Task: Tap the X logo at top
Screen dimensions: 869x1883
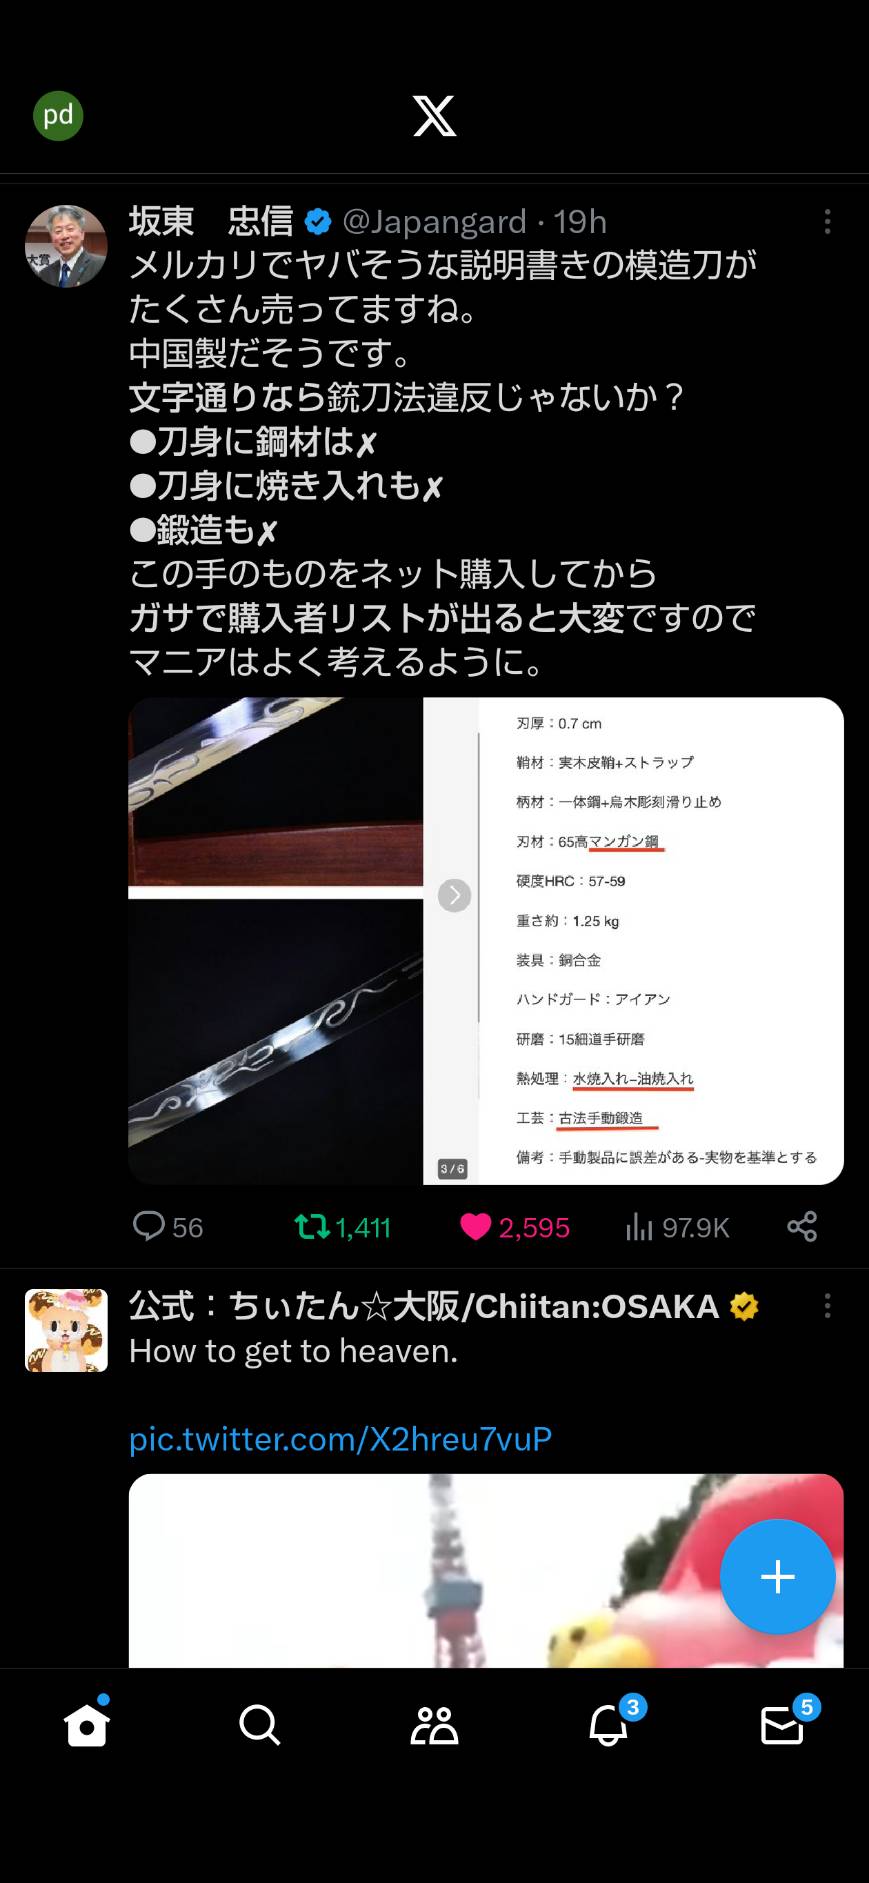Action: 435,116
